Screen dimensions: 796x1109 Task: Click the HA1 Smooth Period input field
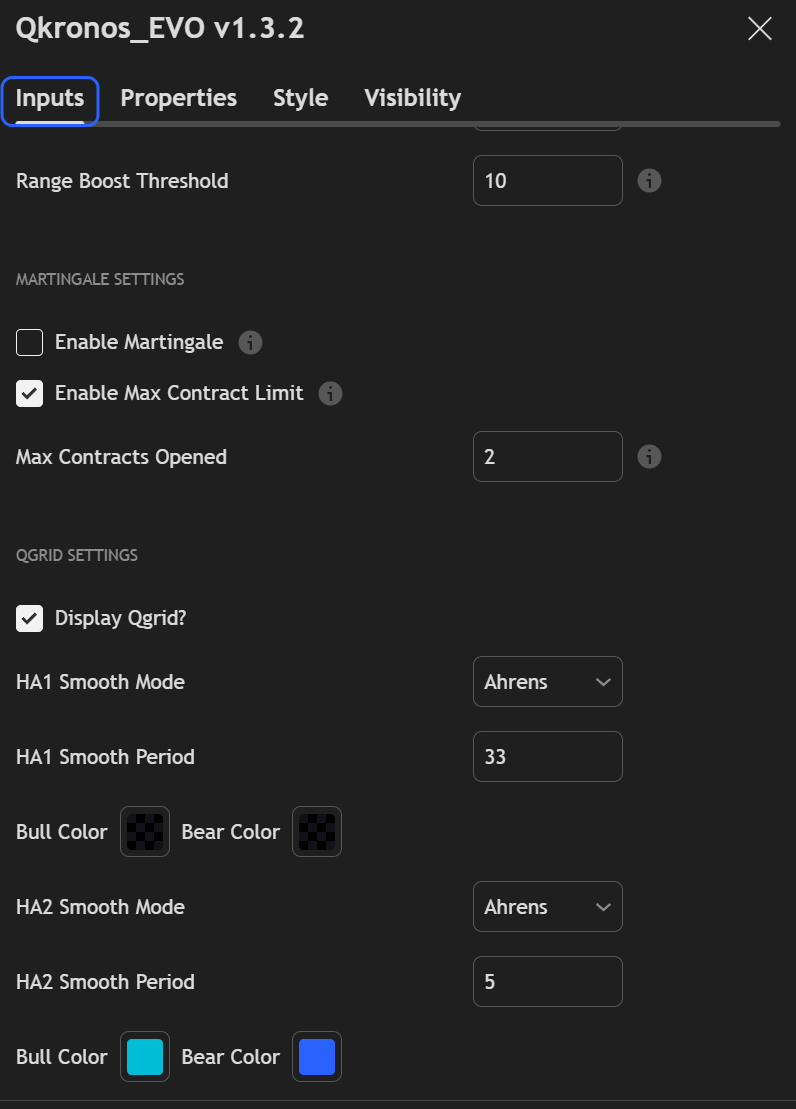547,757
